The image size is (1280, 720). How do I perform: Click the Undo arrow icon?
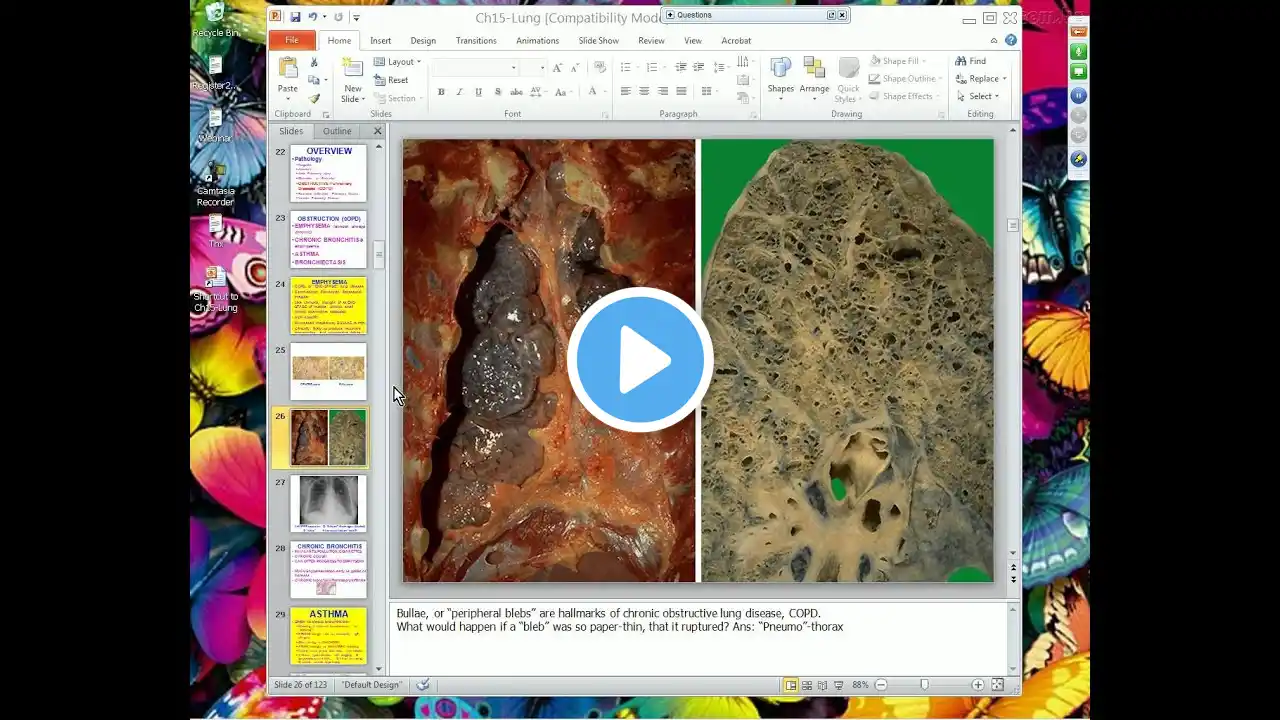pyautogui.click(x=313, y=17)
